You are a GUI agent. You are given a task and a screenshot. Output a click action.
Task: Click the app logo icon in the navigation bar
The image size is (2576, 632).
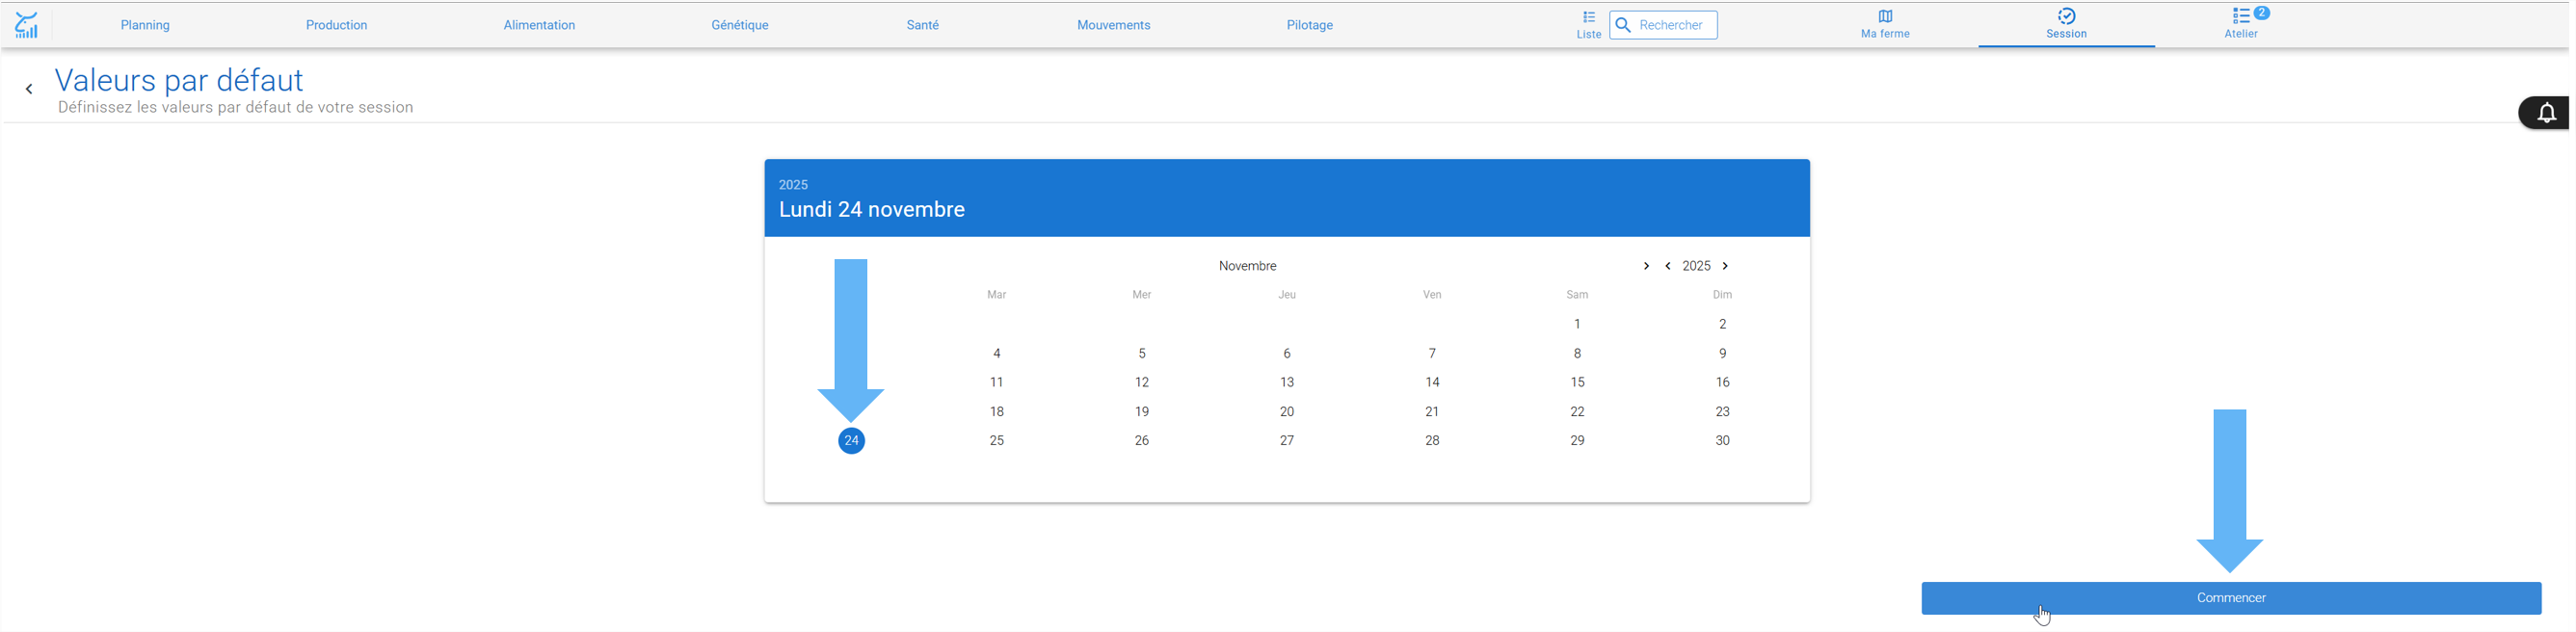[x=27, y=25]
